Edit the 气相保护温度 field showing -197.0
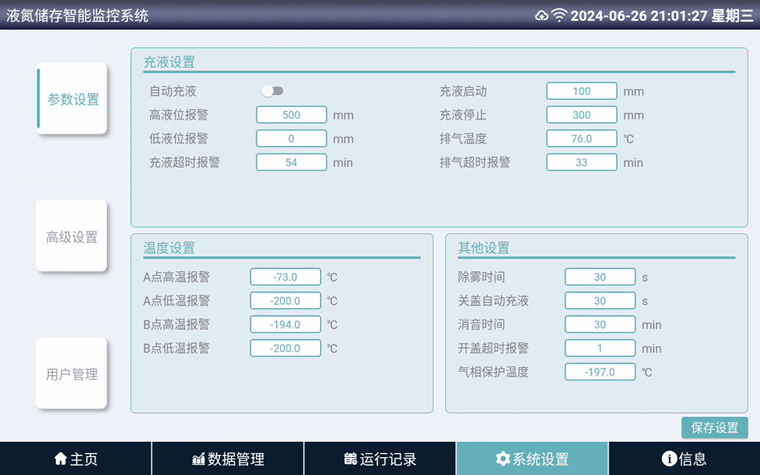760x475 pixels. [600, 372]
